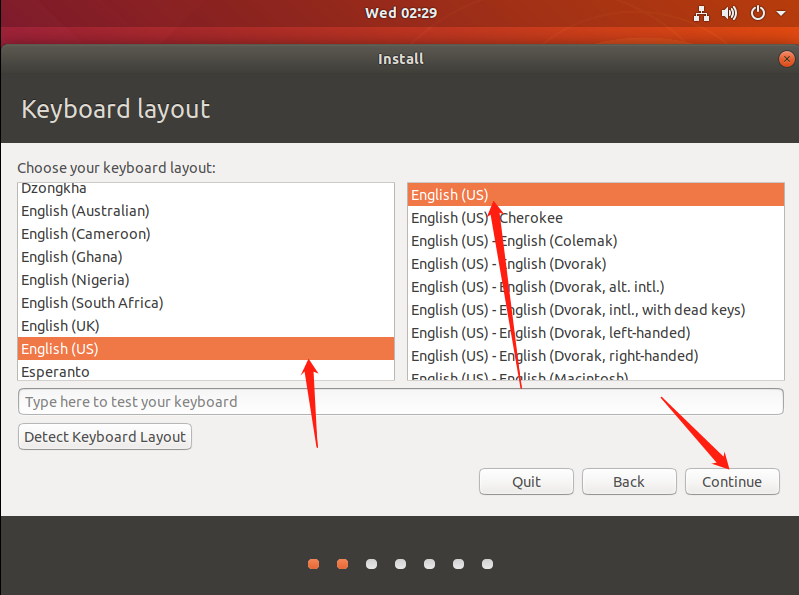Click the Continue button
The width and height of the screenshot is (799, 595).
pyautogui.click(x=732, y=481)
